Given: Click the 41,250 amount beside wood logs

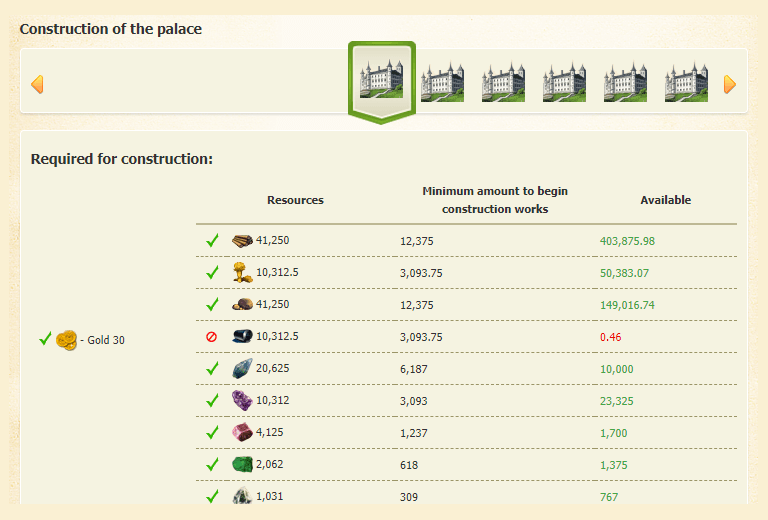Looking at the screenshot, I should pos(273,240).
